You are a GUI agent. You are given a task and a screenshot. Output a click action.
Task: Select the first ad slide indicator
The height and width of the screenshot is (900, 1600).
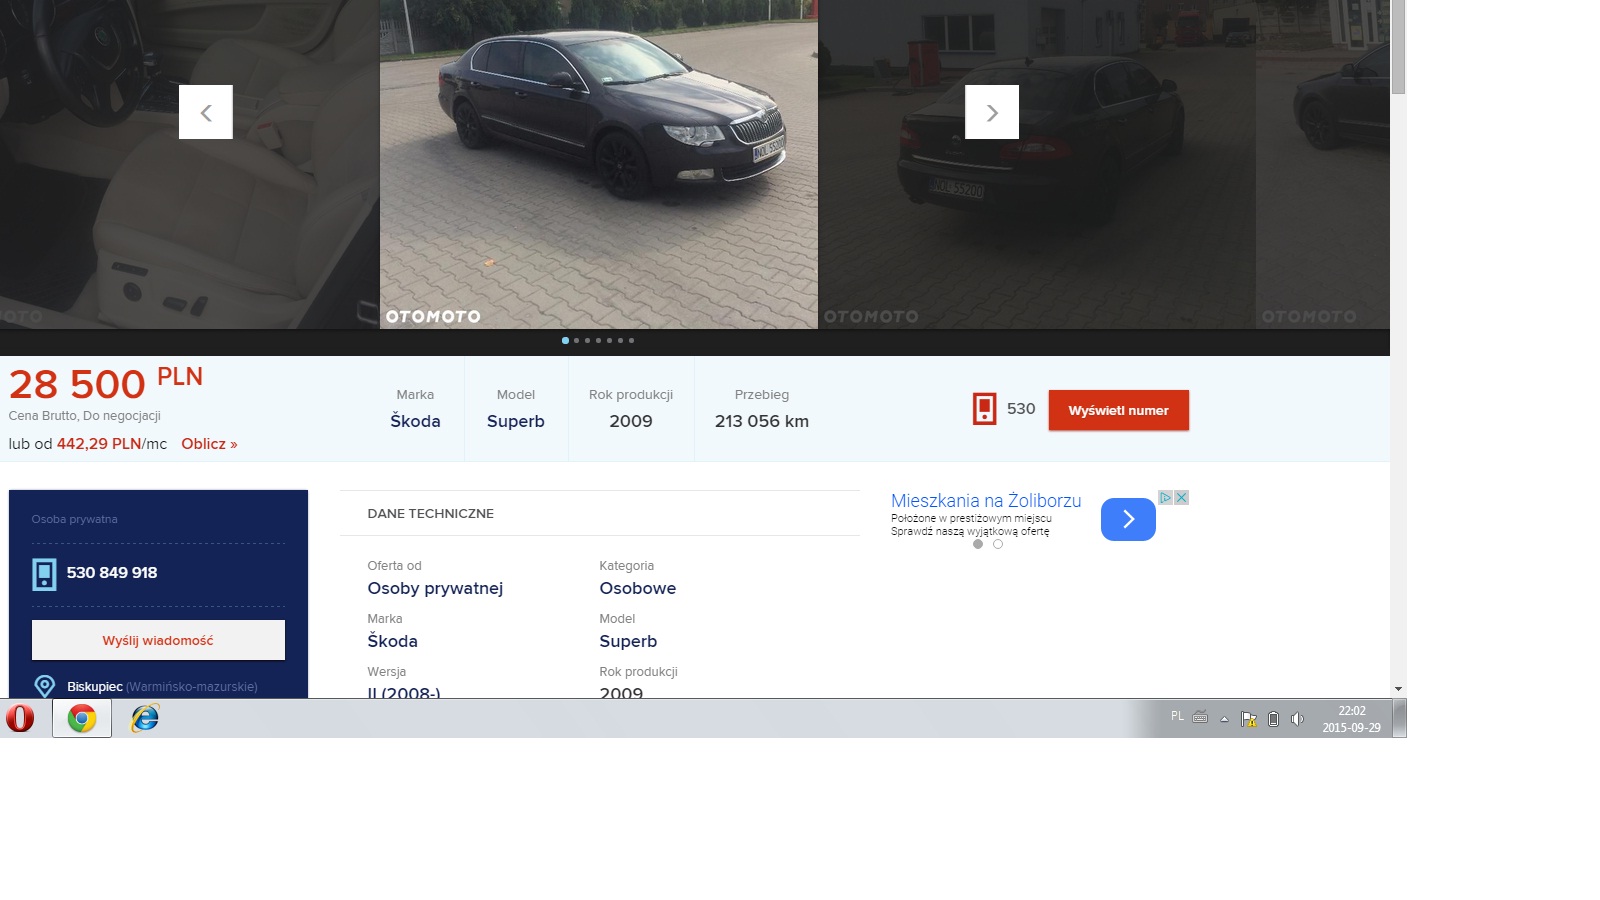[x=978, y=544]
